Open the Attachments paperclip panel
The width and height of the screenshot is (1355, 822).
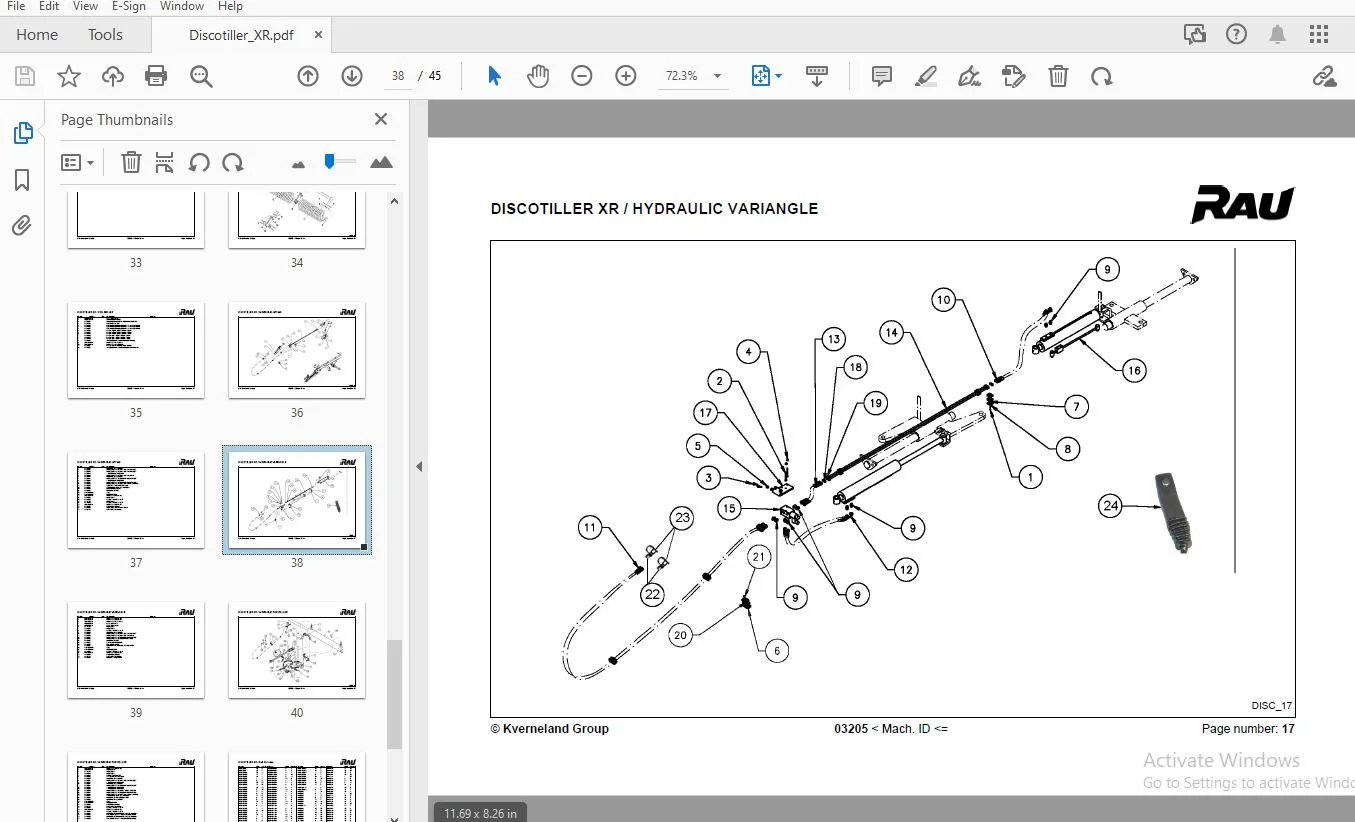click(x=22, y=226)
